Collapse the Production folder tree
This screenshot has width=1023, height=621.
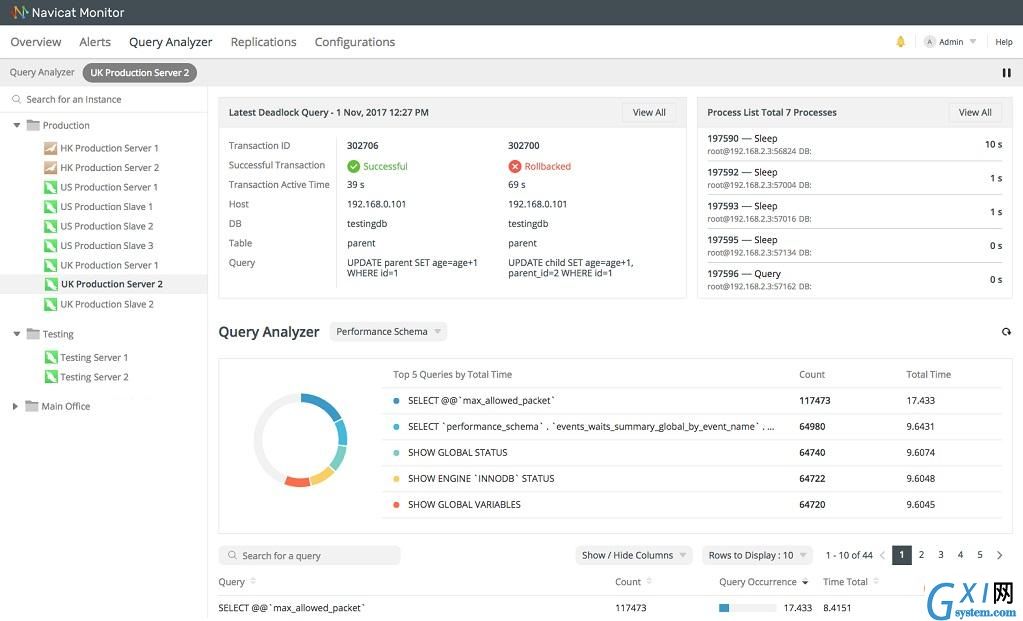[16, 125]
